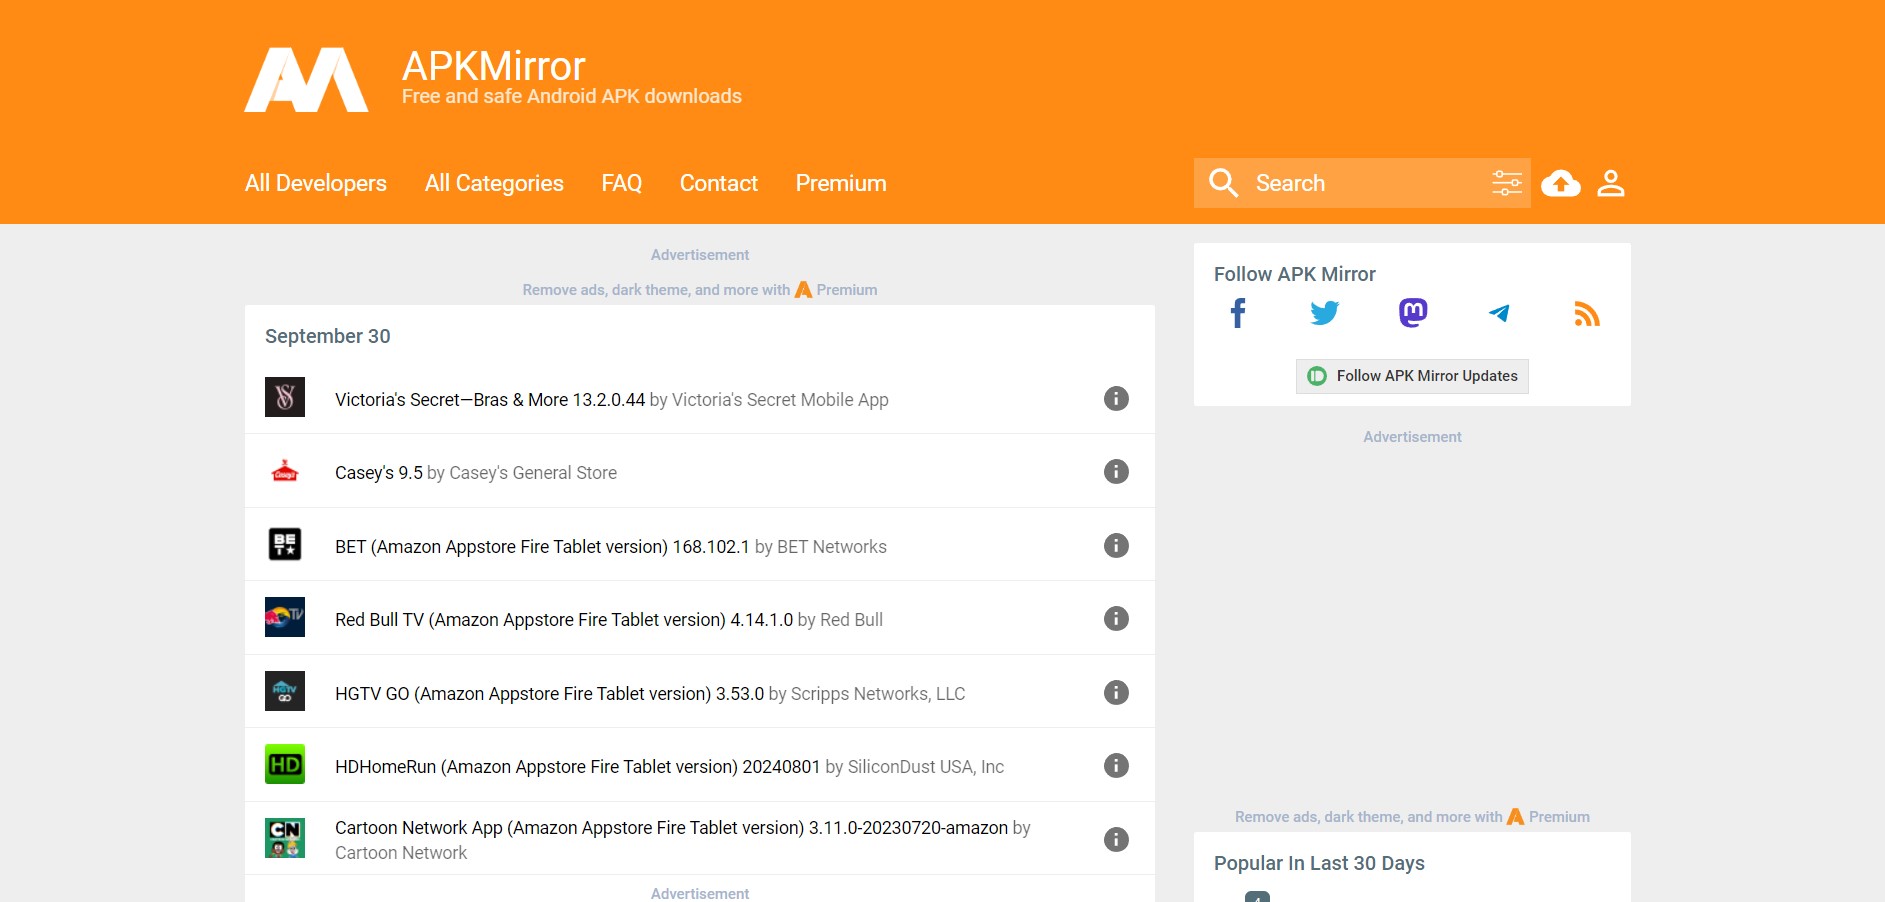Open the Telegram channel icon
Image resolution: width=1885 pixels, height=902 pixels.
(x=1498, y=312)
